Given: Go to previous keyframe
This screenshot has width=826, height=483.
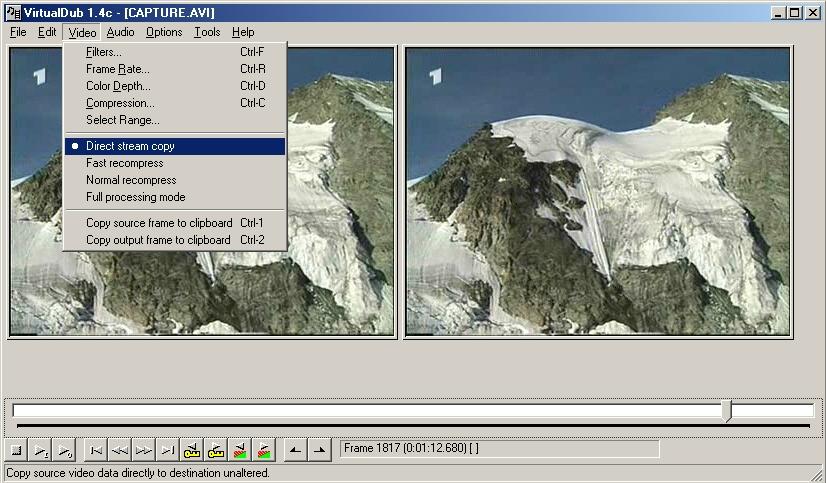Looking at the screenshot, I should pyautogui.click(x=192, y=450).
